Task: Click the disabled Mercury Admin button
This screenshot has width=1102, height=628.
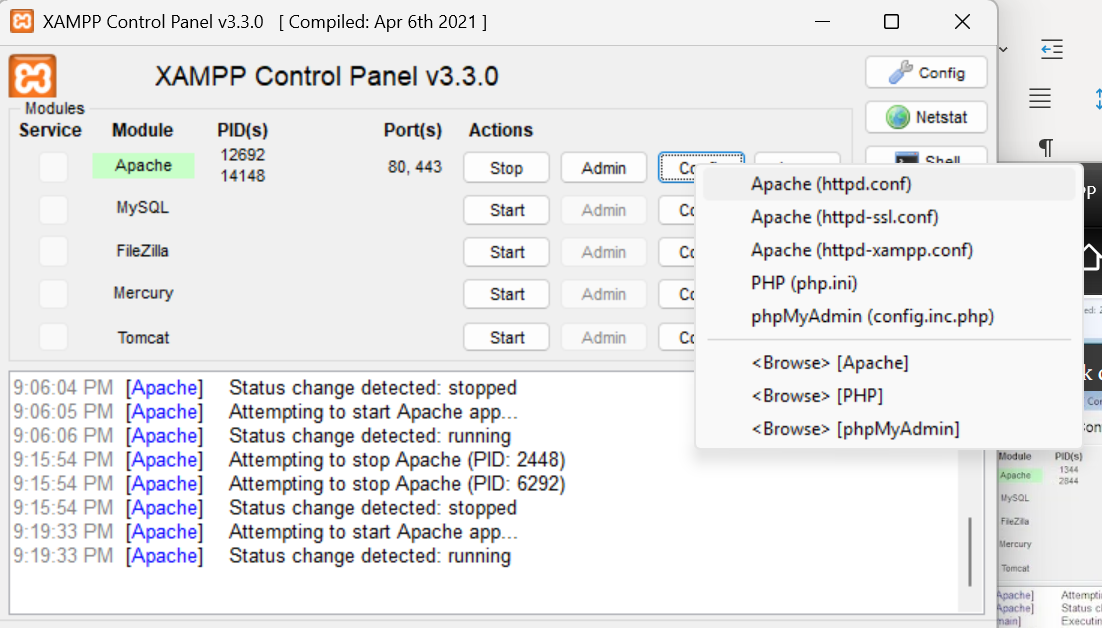Action: tap(603, 294)
